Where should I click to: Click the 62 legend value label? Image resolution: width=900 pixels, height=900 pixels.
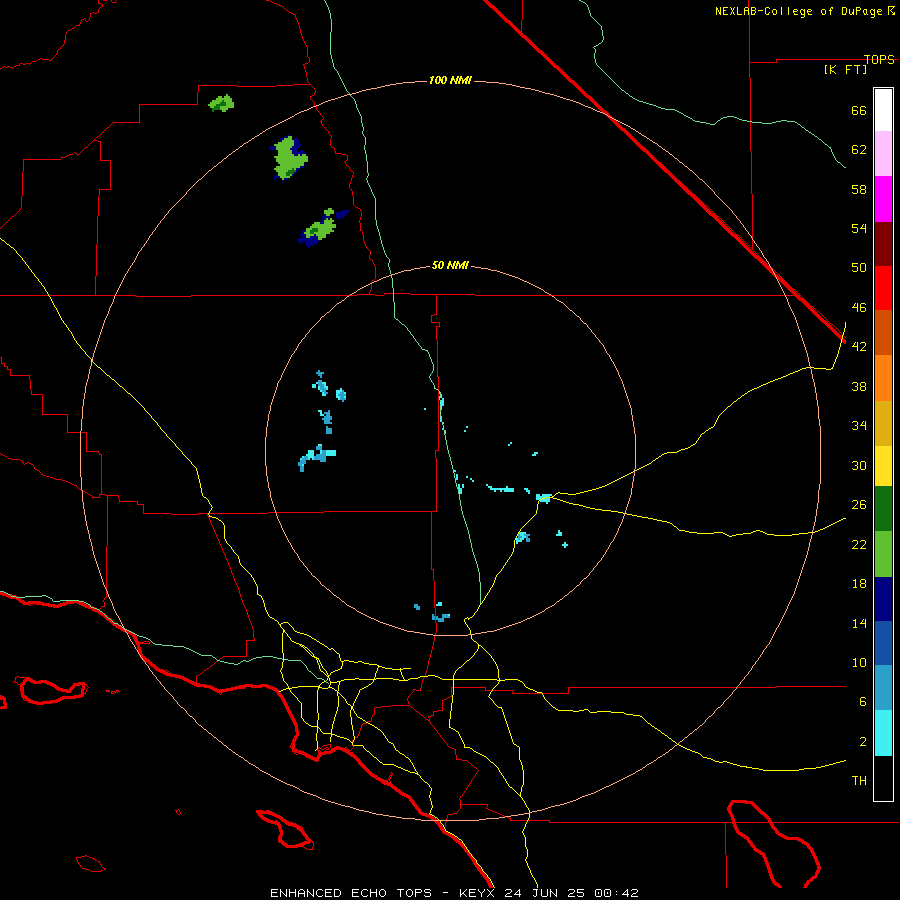[859, 150]
